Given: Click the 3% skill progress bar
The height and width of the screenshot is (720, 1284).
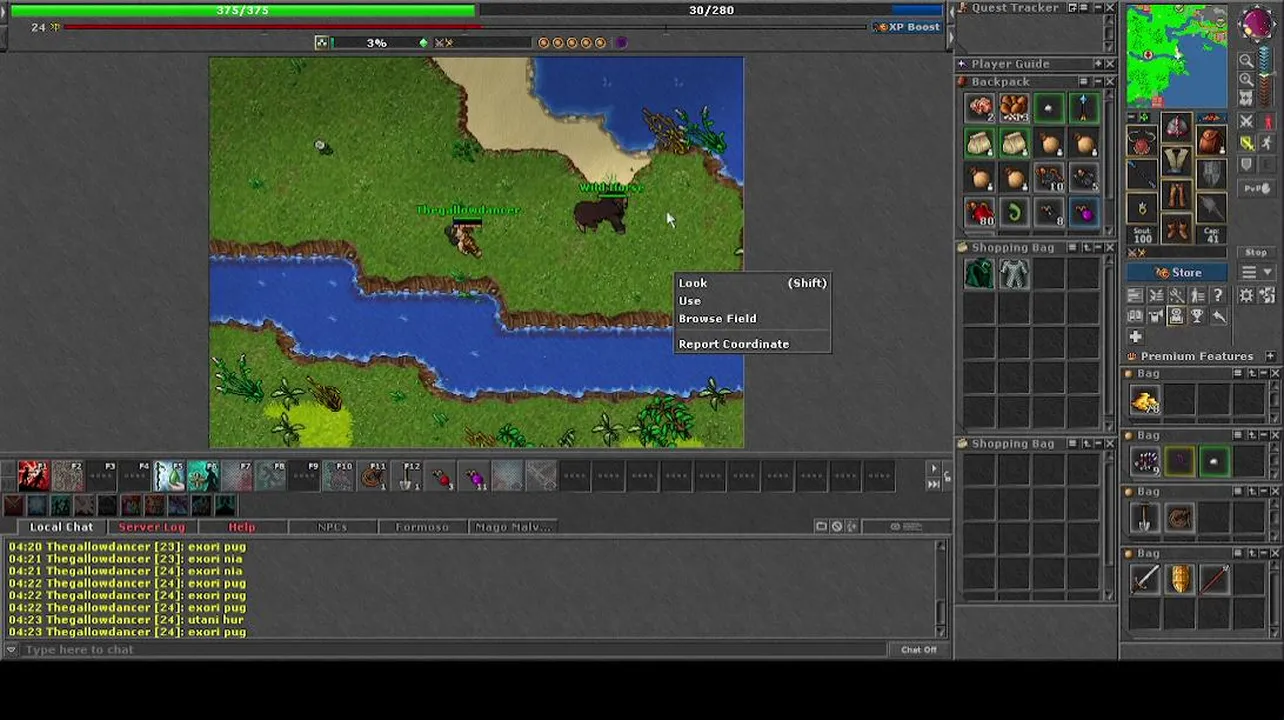Looking at the screenshot, I should 375,43.
